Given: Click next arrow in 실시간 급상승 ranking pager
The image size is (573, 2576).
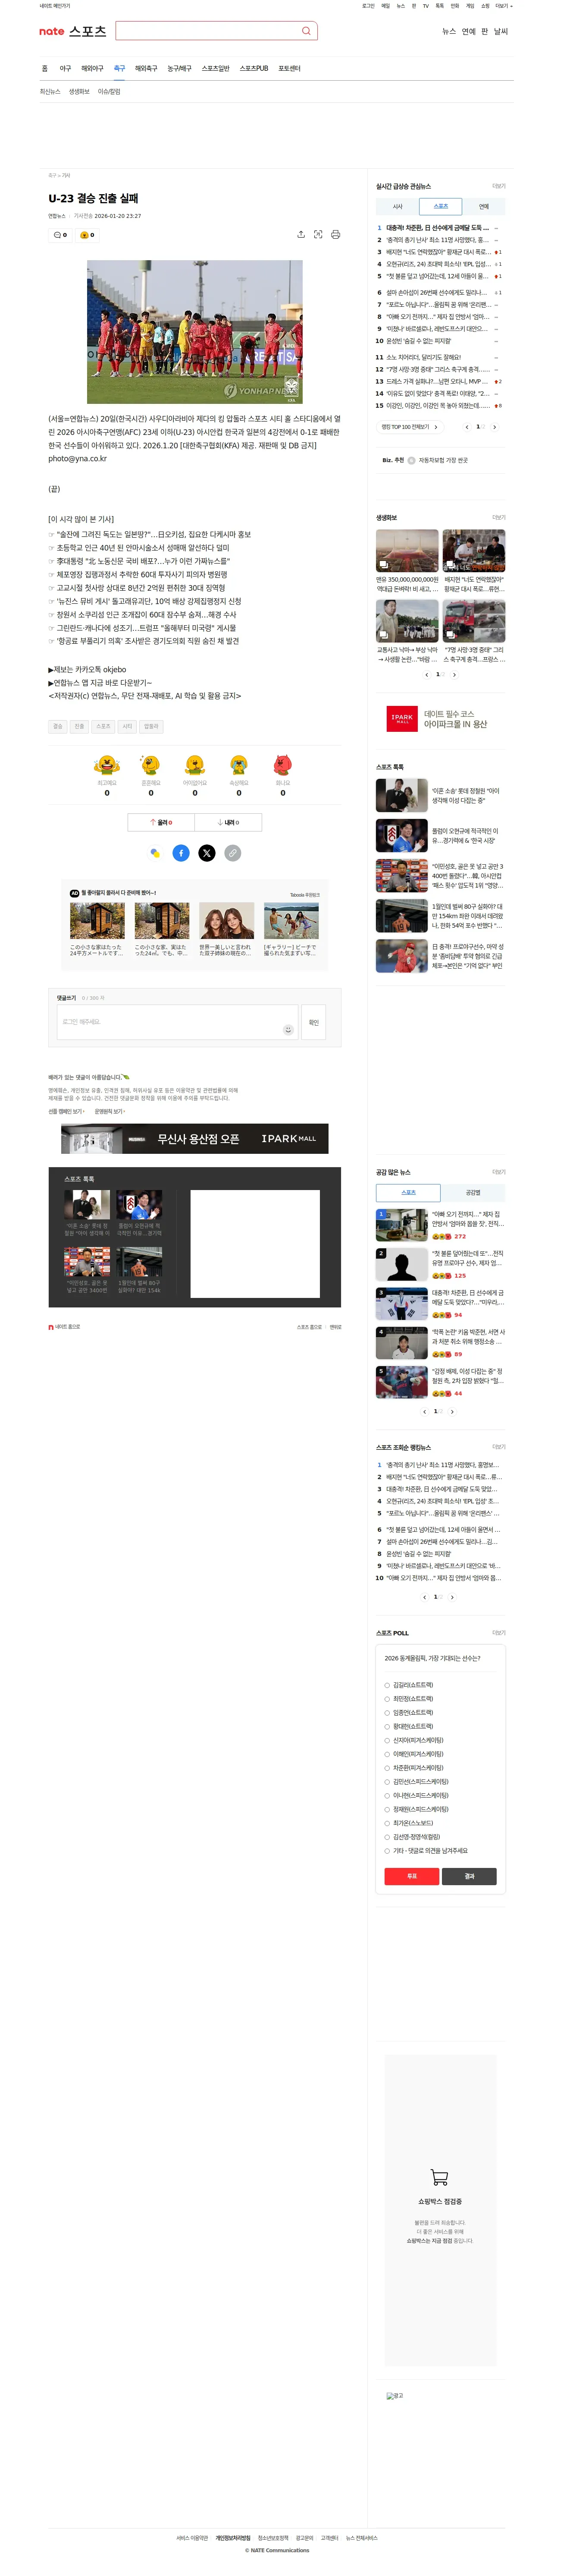Looking at the screenshot, I should 494,427.
